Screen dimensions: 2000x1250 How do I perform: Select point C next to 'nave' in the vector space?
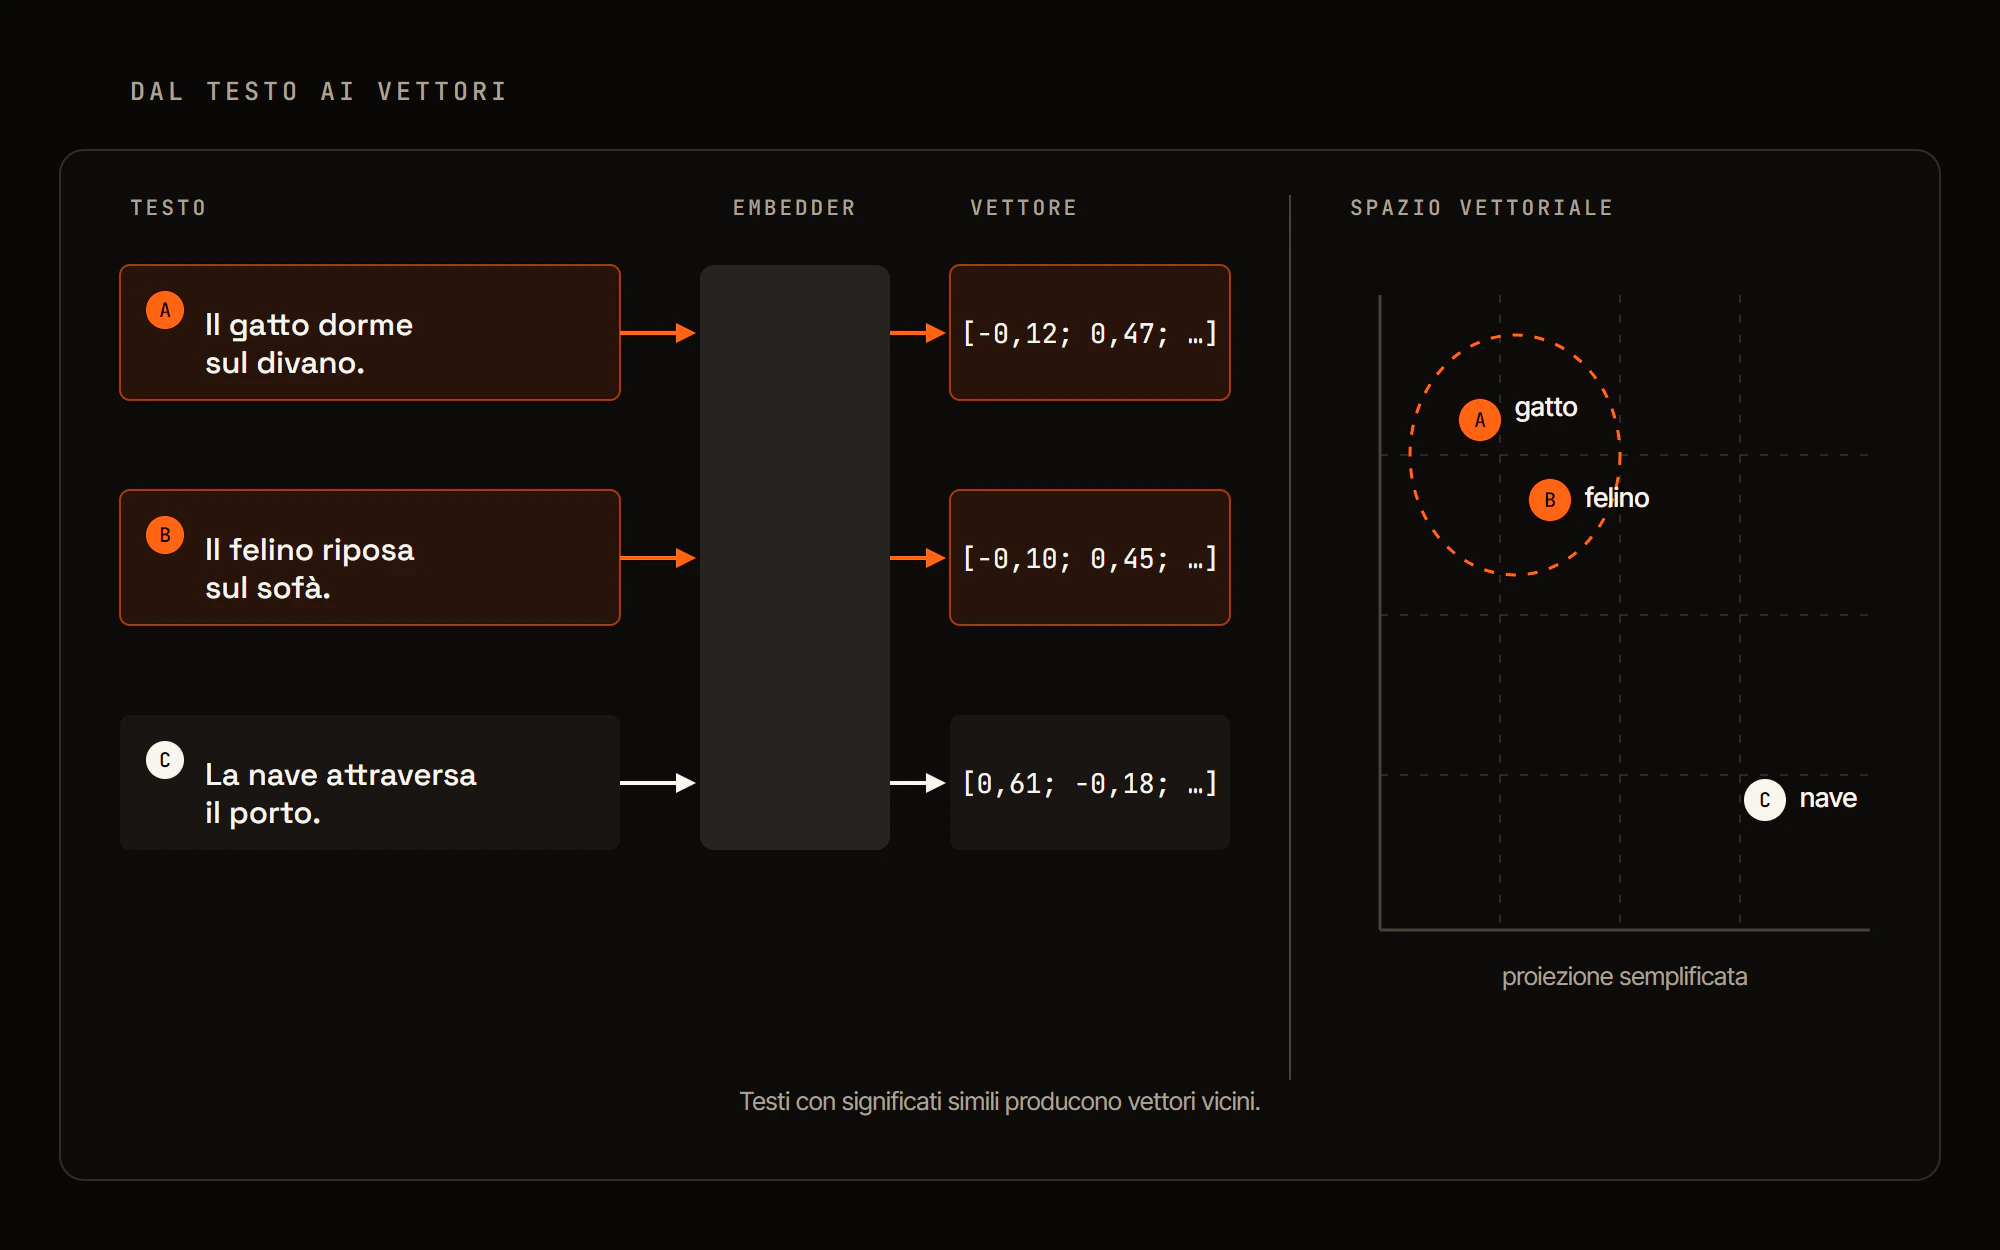click(1765, 800)
